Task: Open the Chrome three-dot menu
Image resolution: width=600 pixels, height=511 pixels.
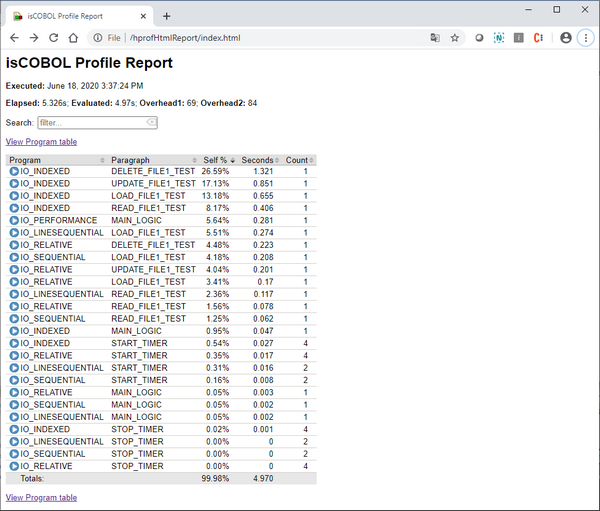Action: click(585, 38)
